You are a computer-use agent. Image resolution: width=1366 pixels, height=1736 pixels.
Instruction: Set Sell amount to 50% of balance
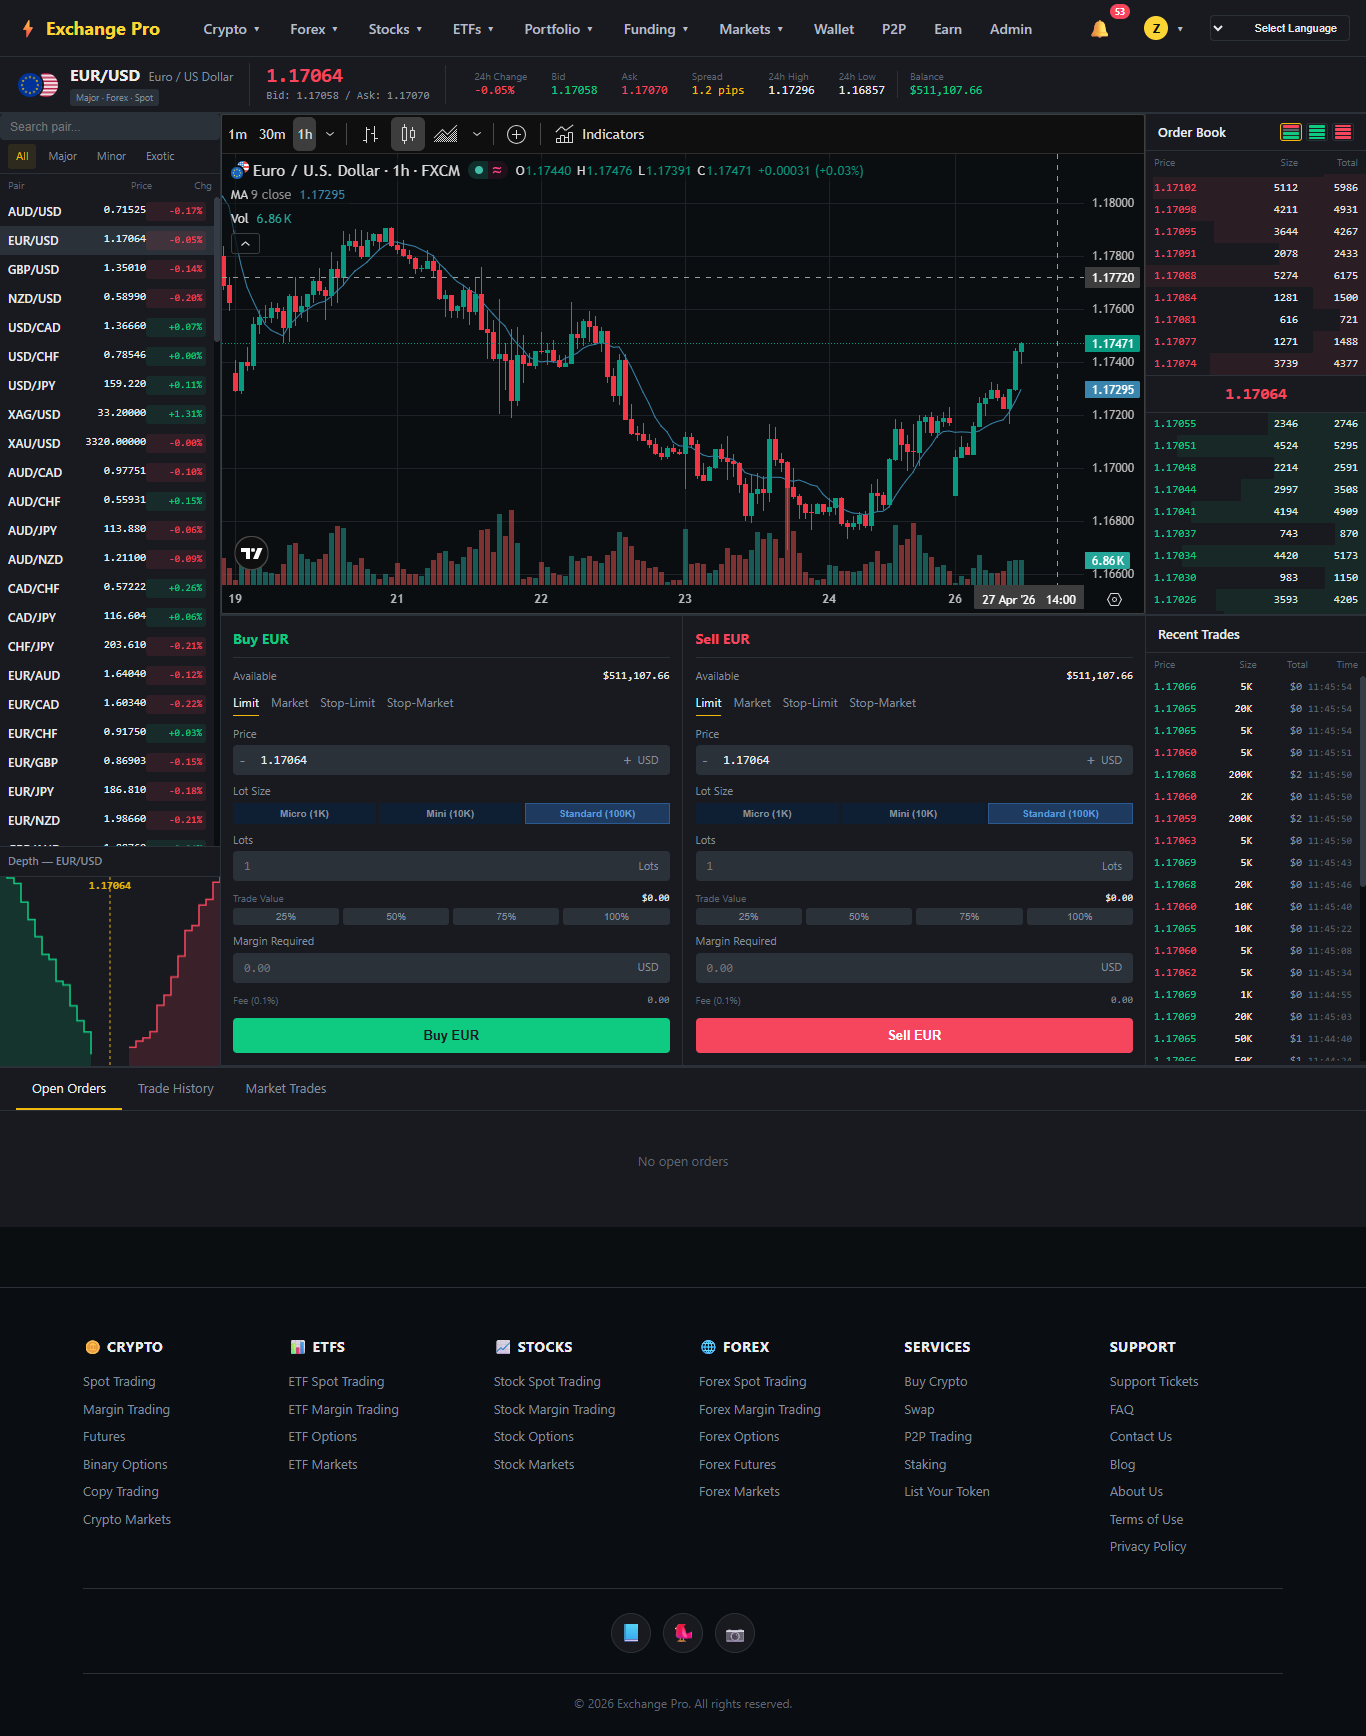pos(859,916)
